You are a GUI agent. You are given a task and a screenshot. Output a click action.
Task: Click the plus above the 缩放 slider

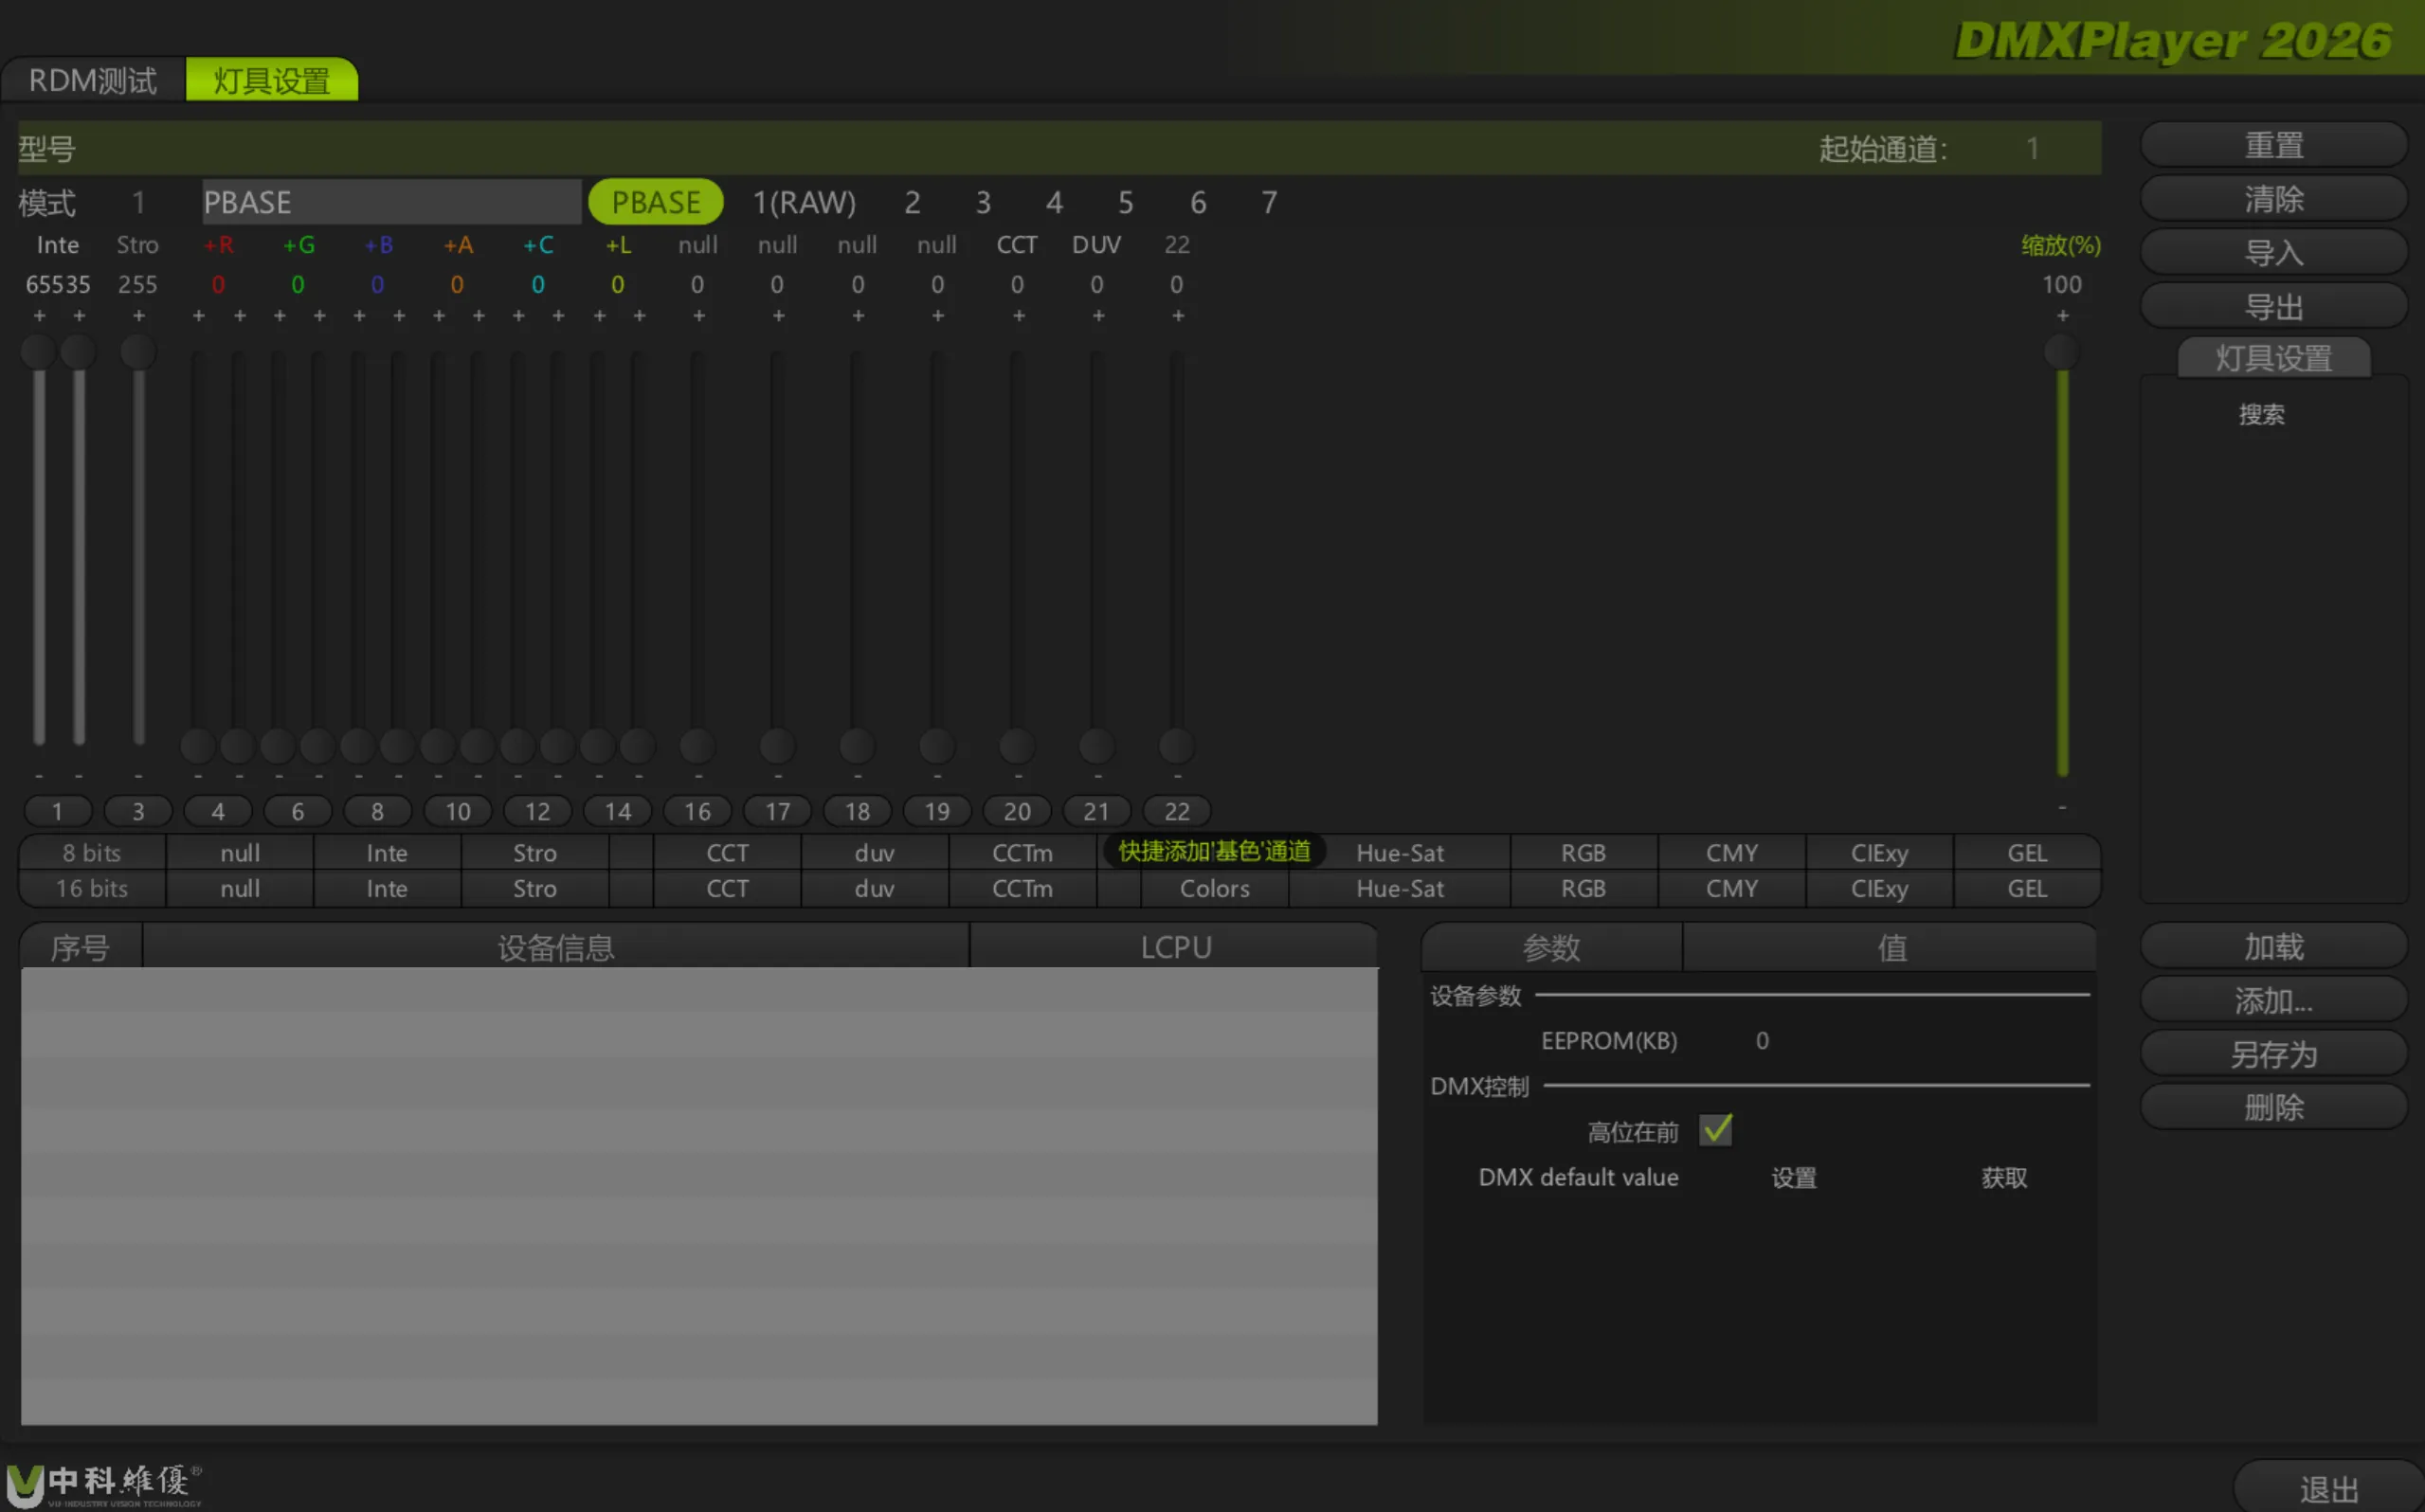[x=2062, y=316]
